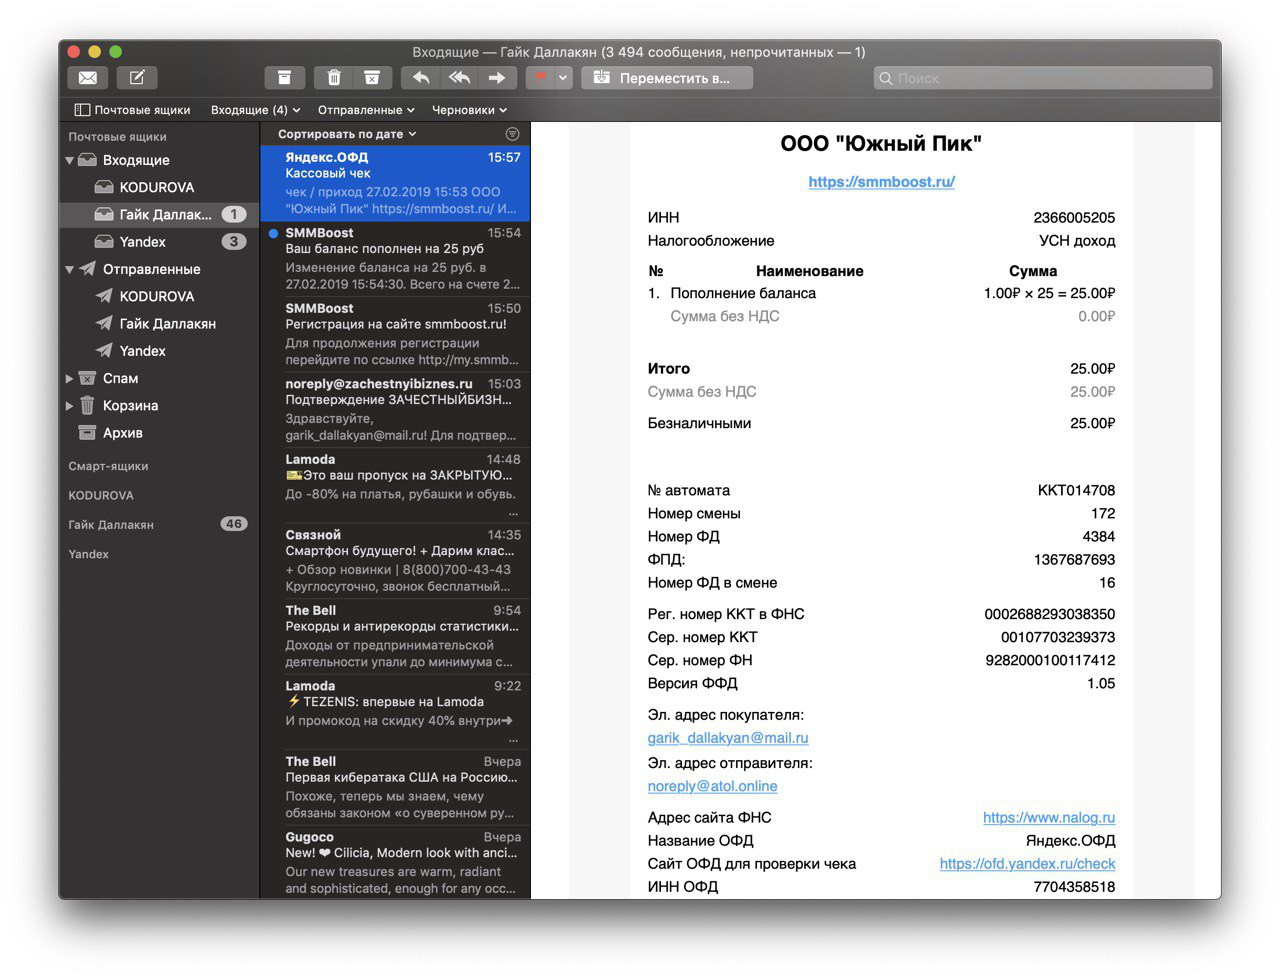This screenshot has height=977, width=1280.
Task: Click the garik_dallakyan@mail.ru email link
Action: tap(728, 738)
